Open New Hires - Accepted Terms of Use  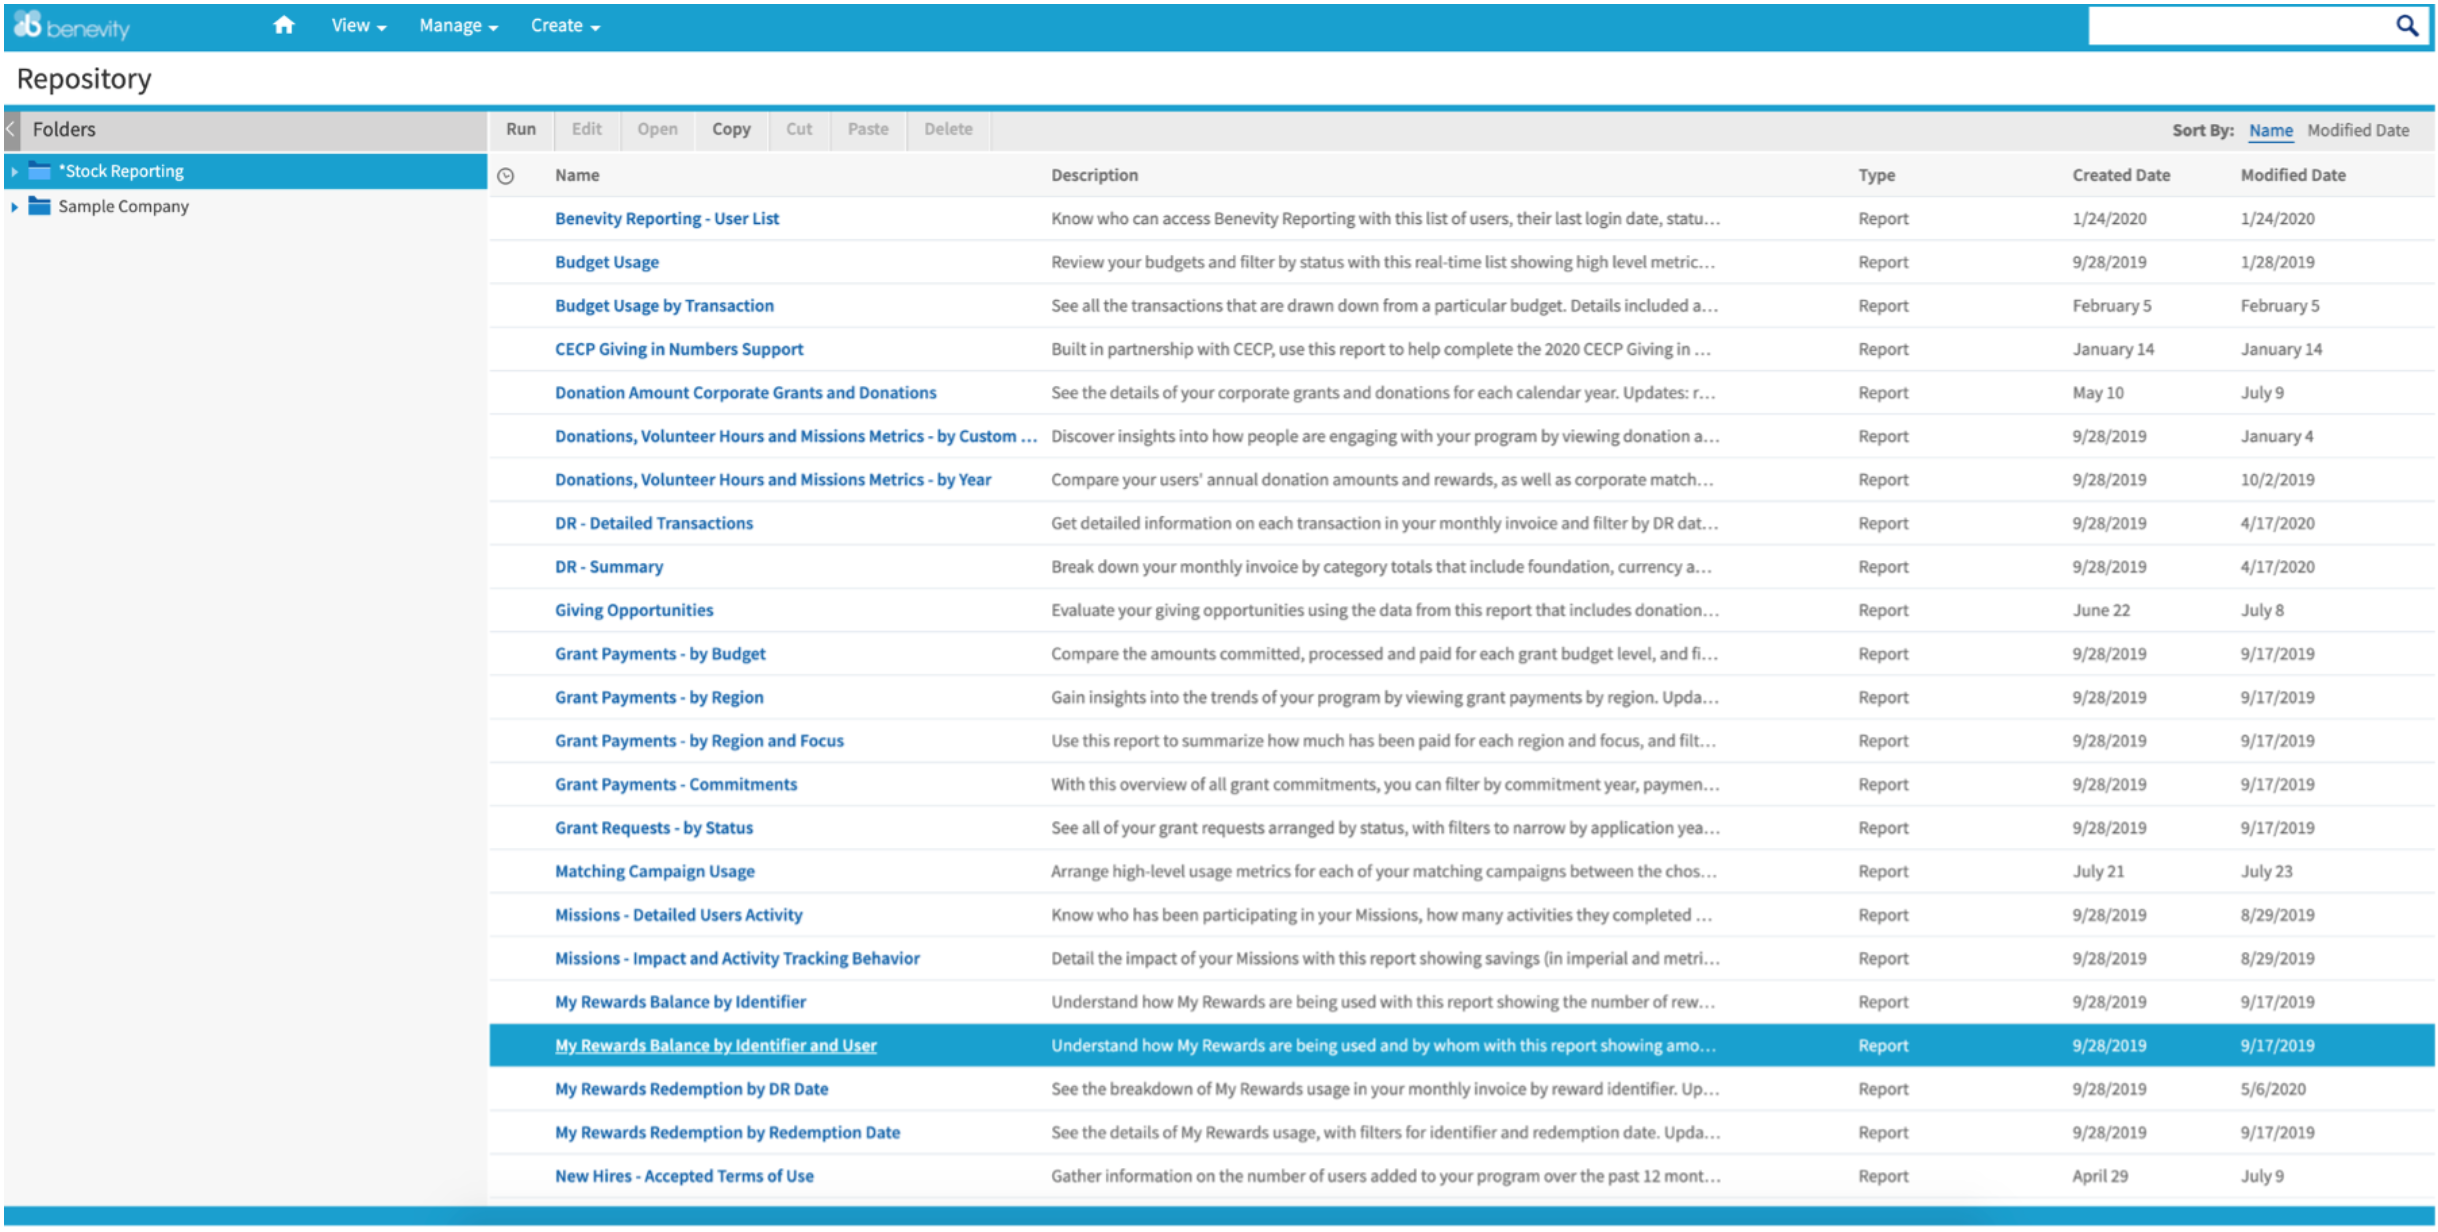tap(684, 1177)
